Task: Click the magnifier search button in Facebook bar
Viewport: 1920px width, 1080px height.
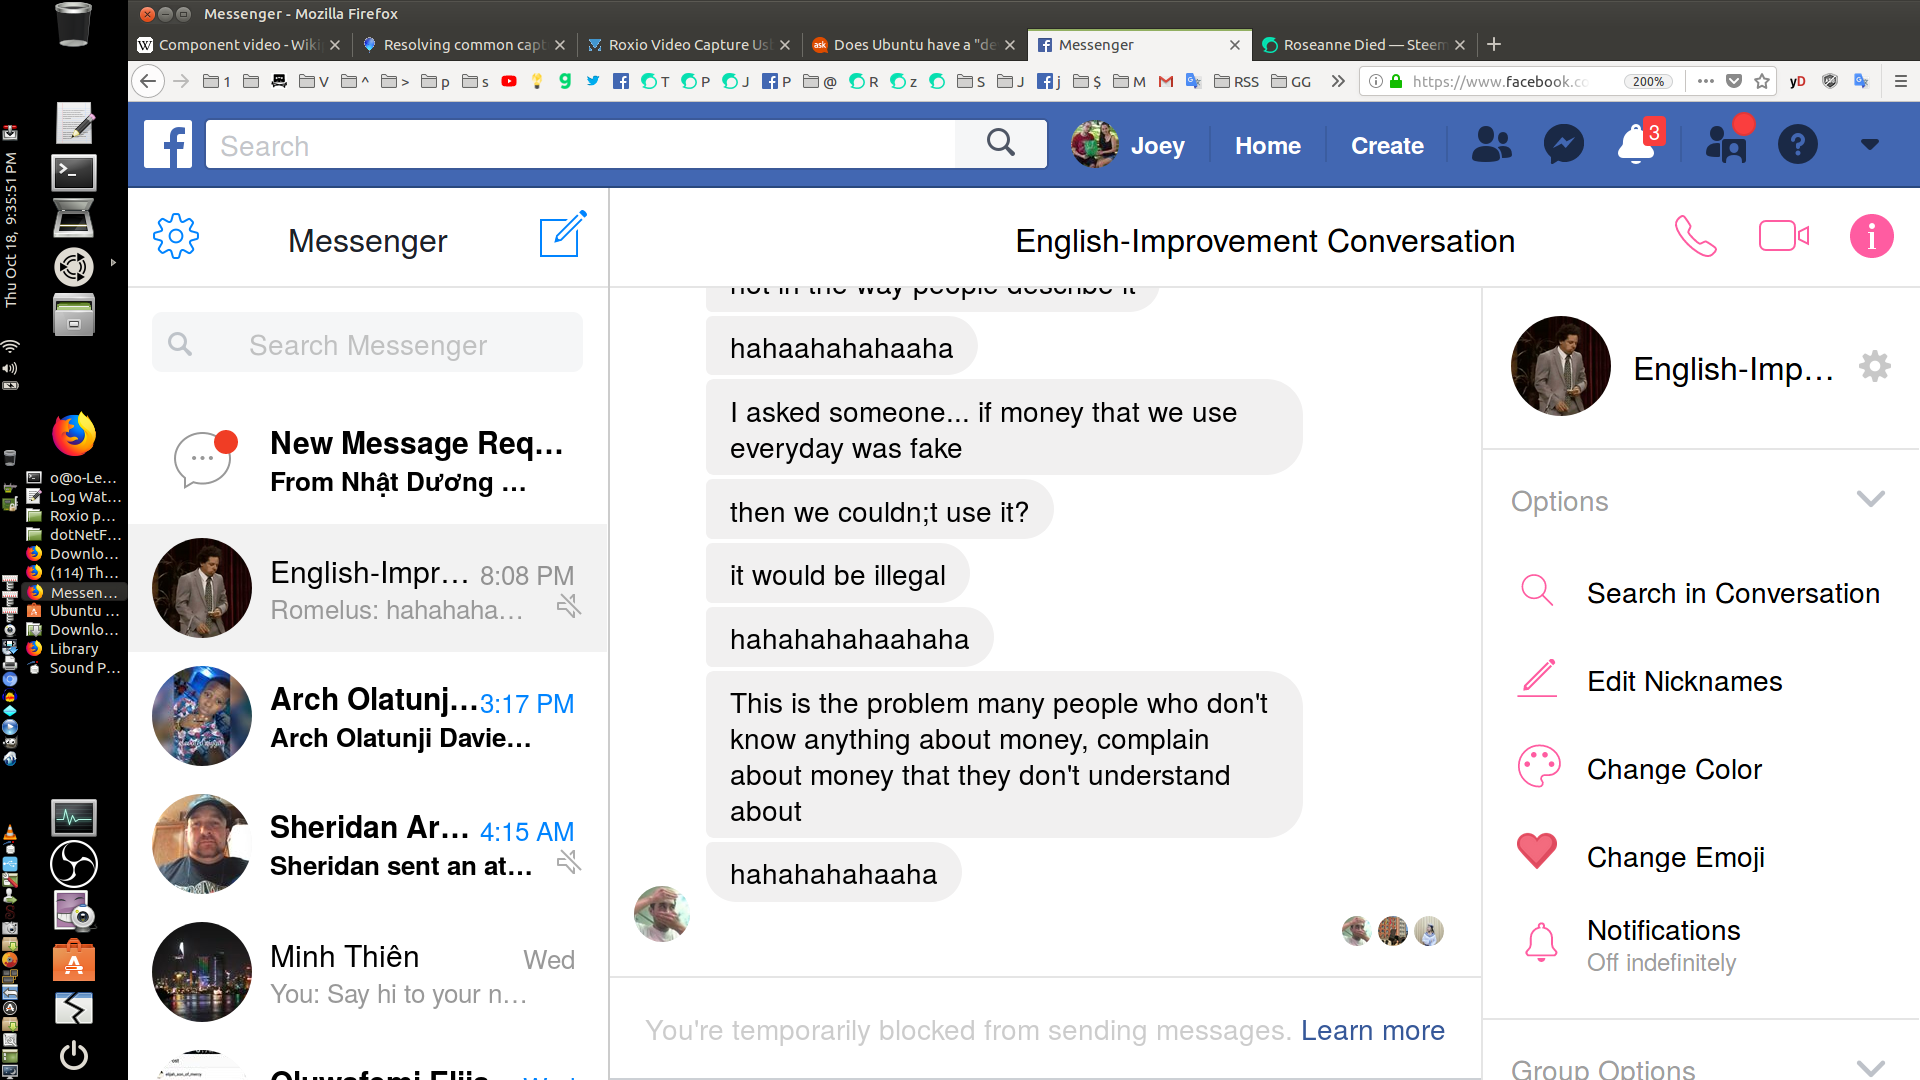Action: [1001, 144]
